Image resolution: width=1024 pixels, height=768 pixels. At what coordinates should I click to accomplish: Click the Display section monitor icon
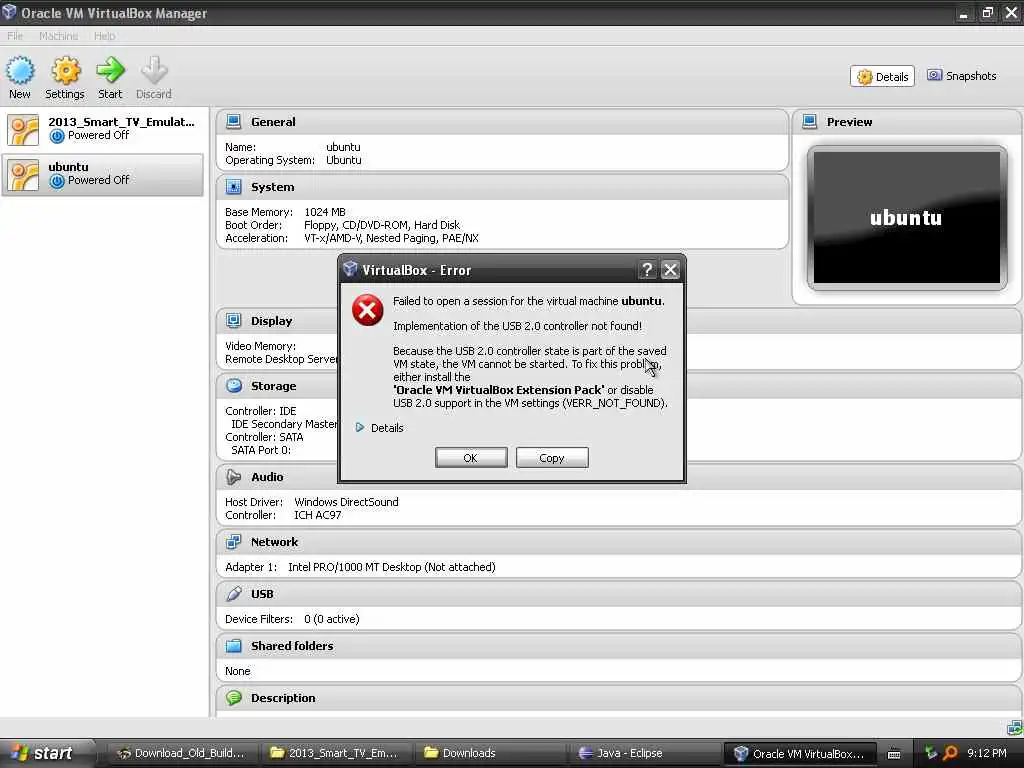233,321
